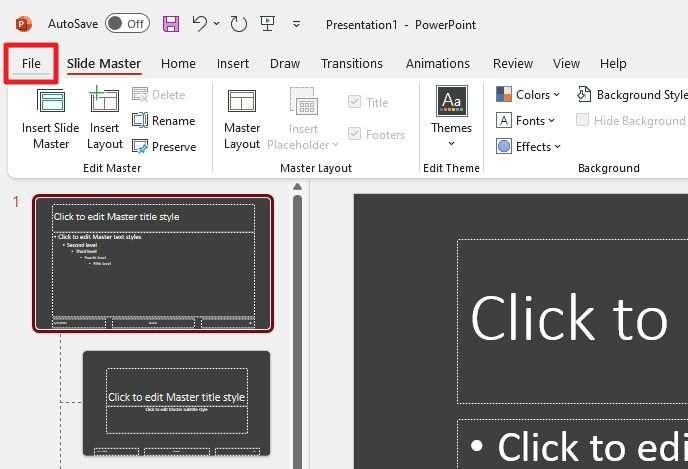Open the theme Colors dropdown
Viewport: 688px width, 469px height.
528,95
